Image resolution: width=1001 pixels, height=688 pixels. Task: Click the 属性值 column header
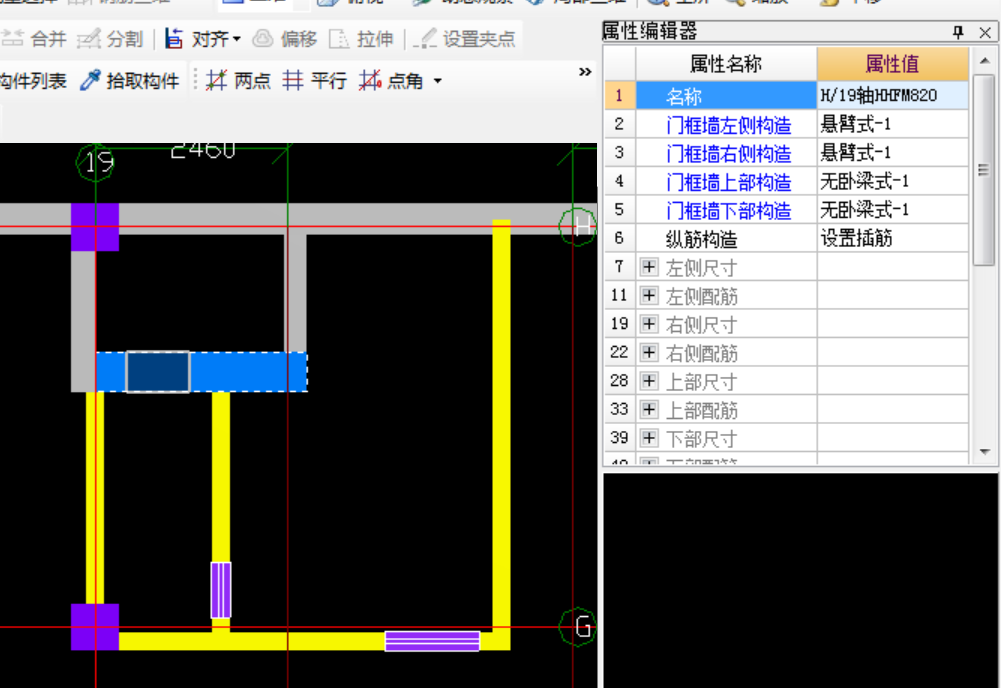(892, 64)
